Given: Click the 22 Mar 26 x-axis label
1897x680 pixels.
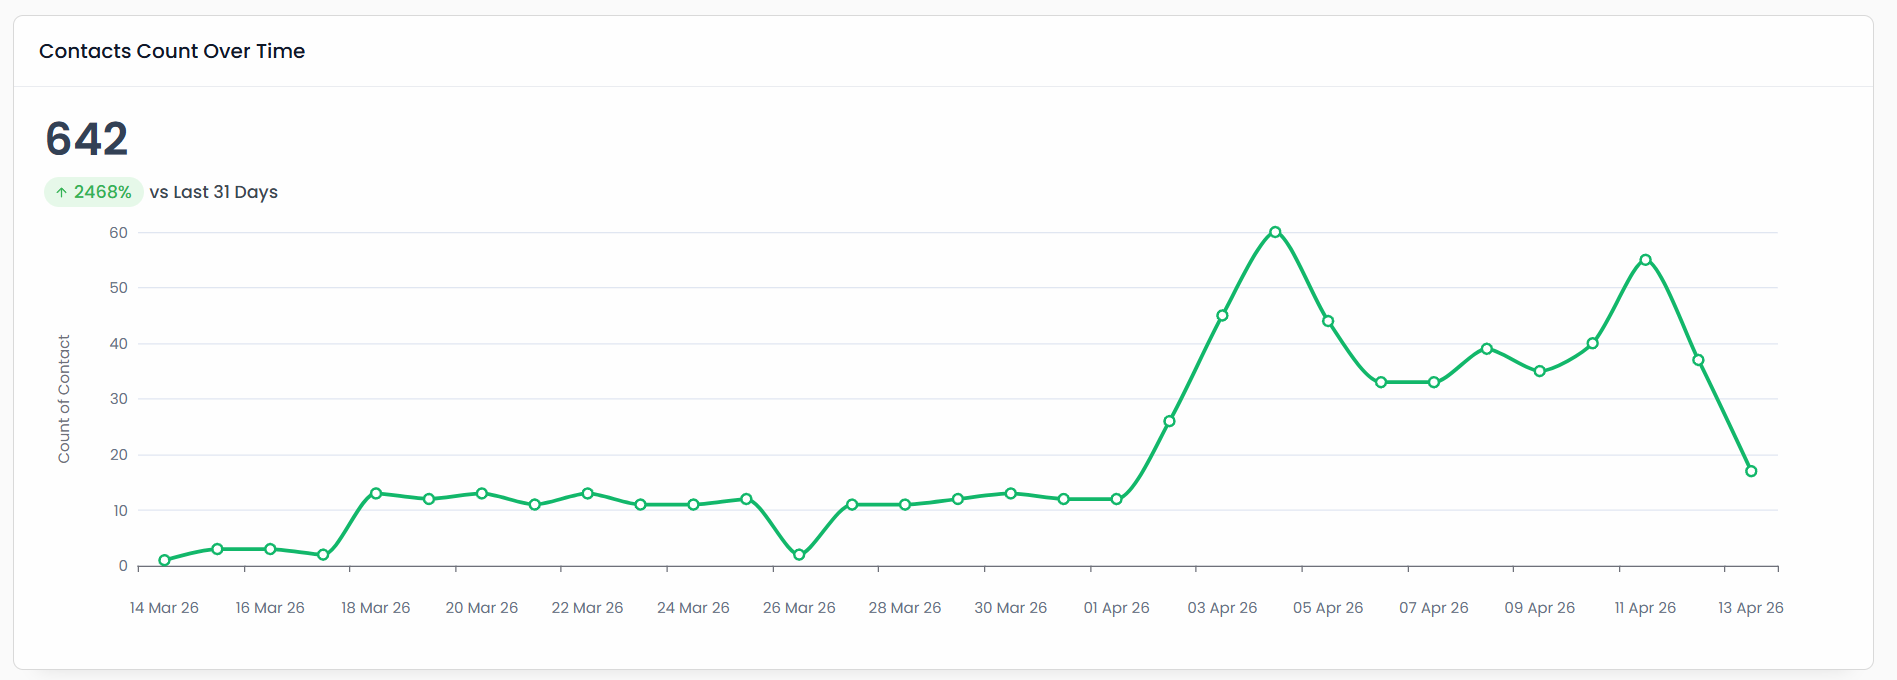Looking at the screenshot, I should click(x=587, y=608).
